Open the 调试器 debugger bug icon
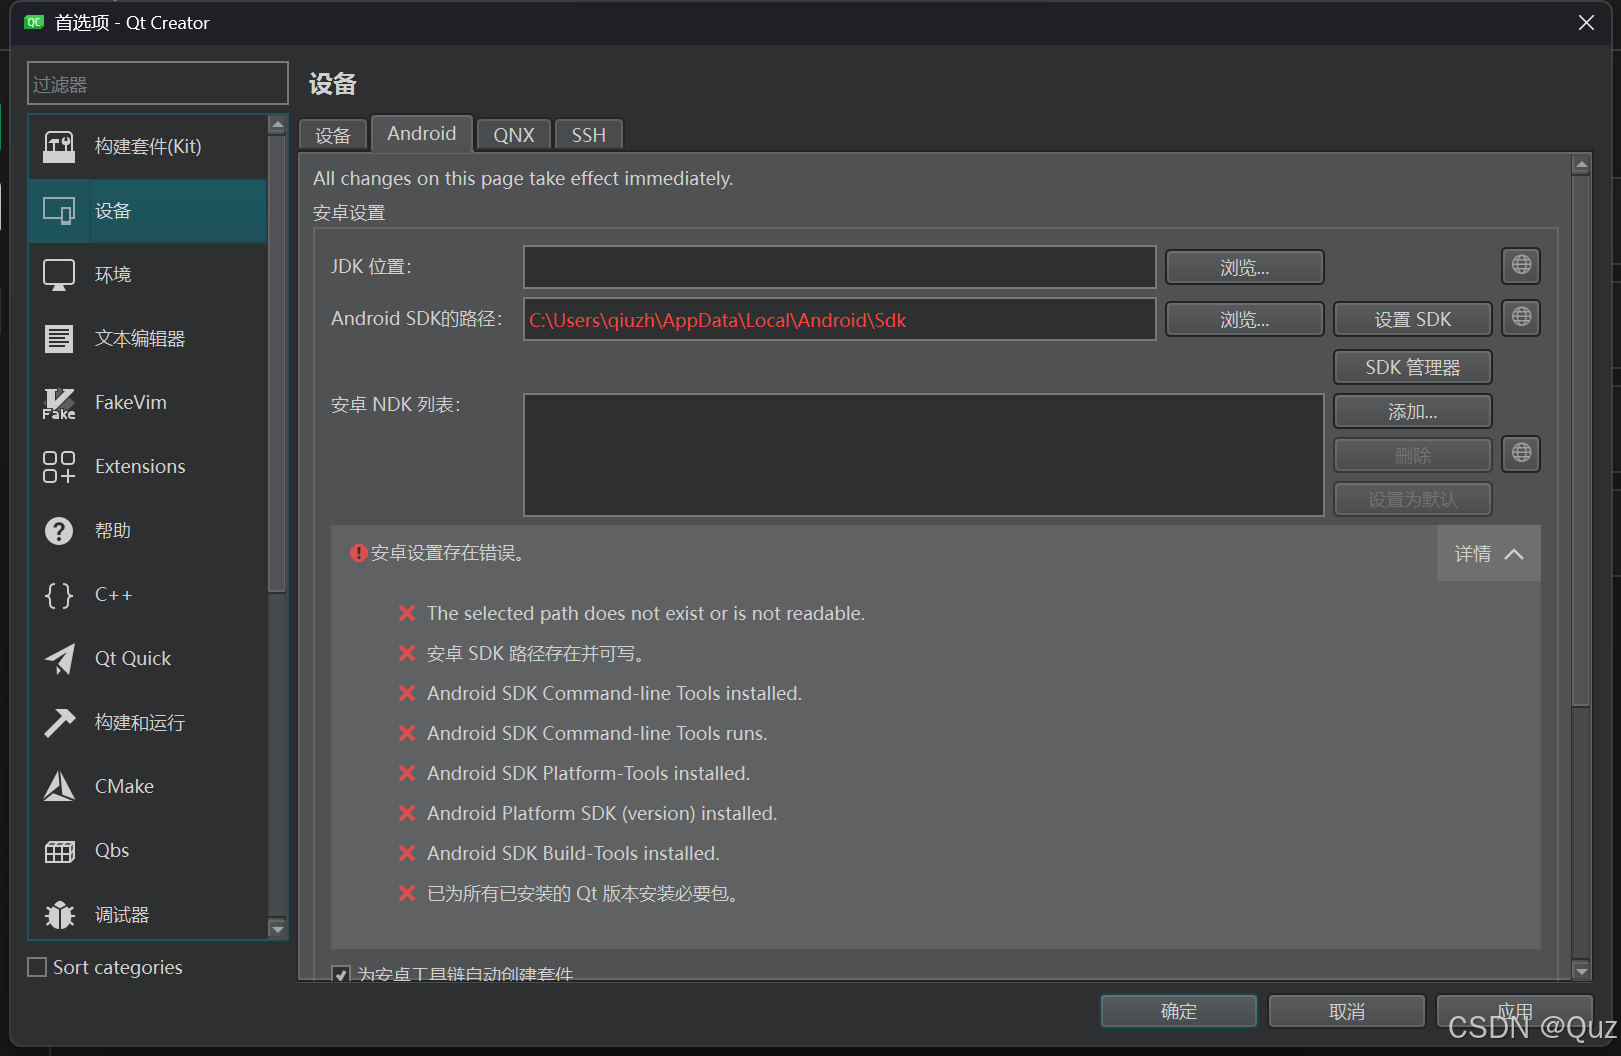 click(59, 915)
